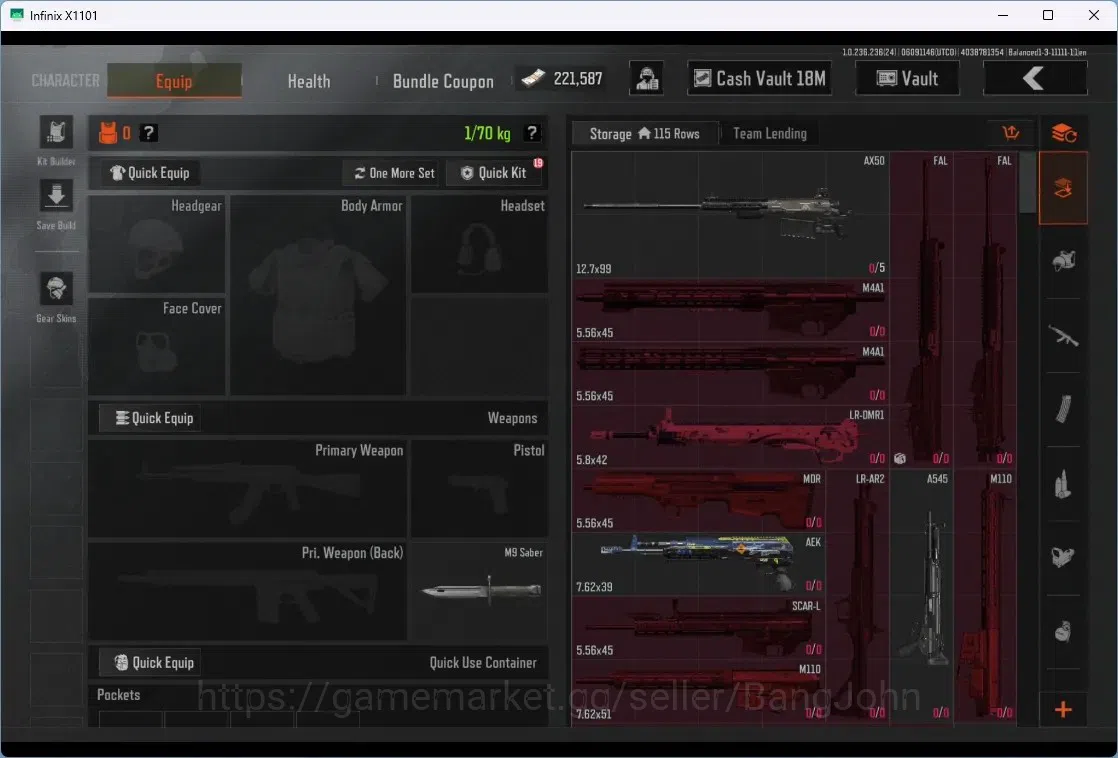Open the Kit Builder tool
Image resolution: width=1118 pixels, height=758 pixels.
(56, 133)
